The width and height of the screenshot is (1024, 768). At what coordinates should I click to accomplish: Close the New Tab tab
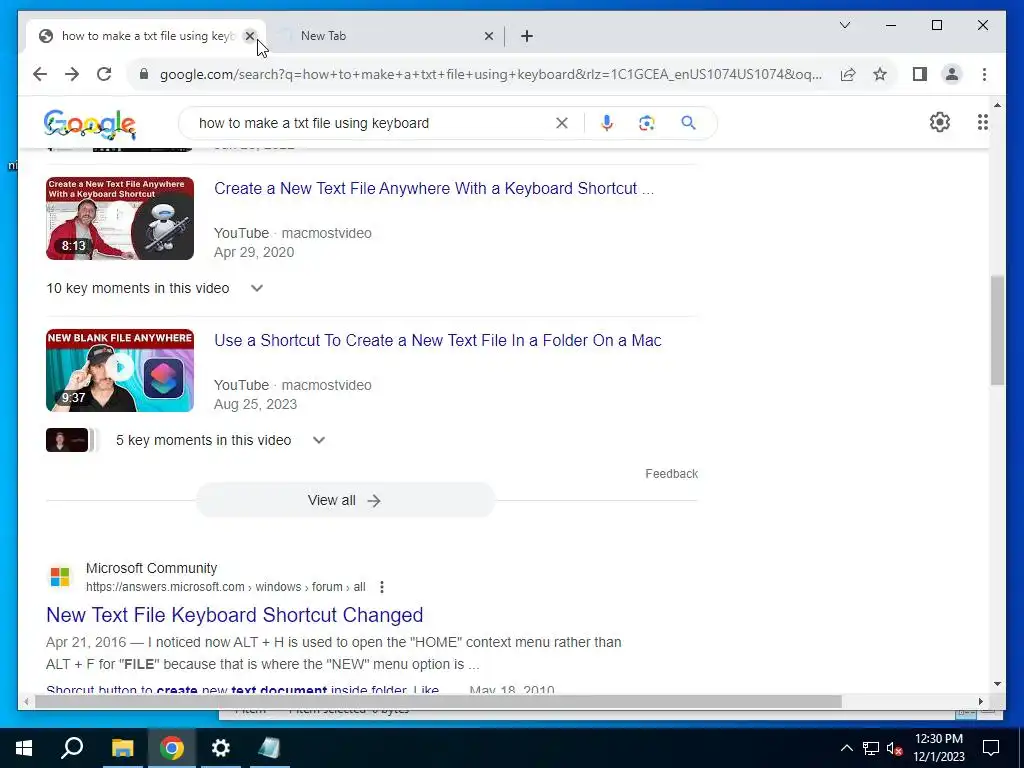point(488,37)
